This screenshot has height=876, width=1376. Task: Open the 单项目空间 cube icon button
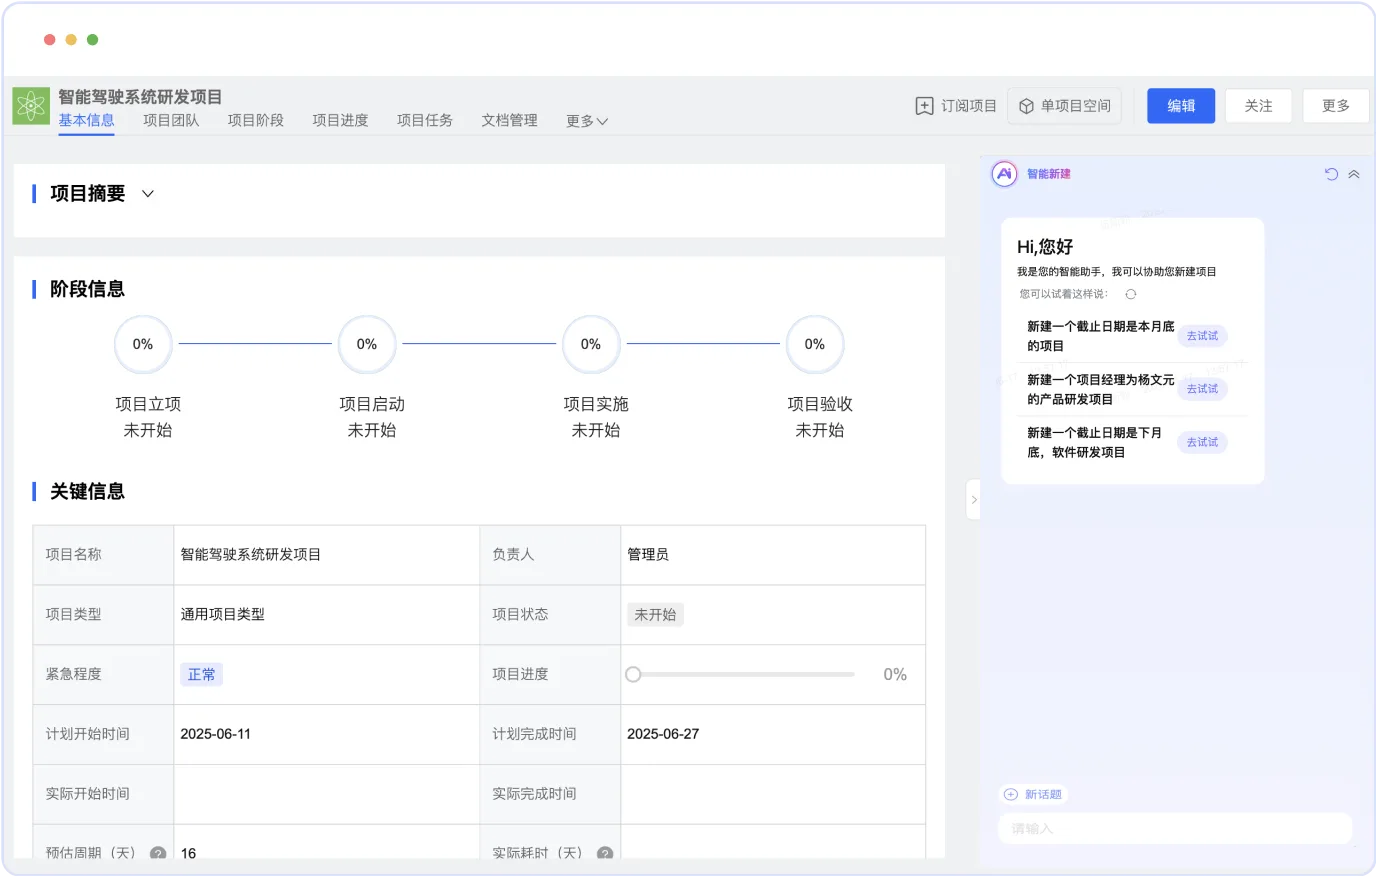[x=1026, y=106]
